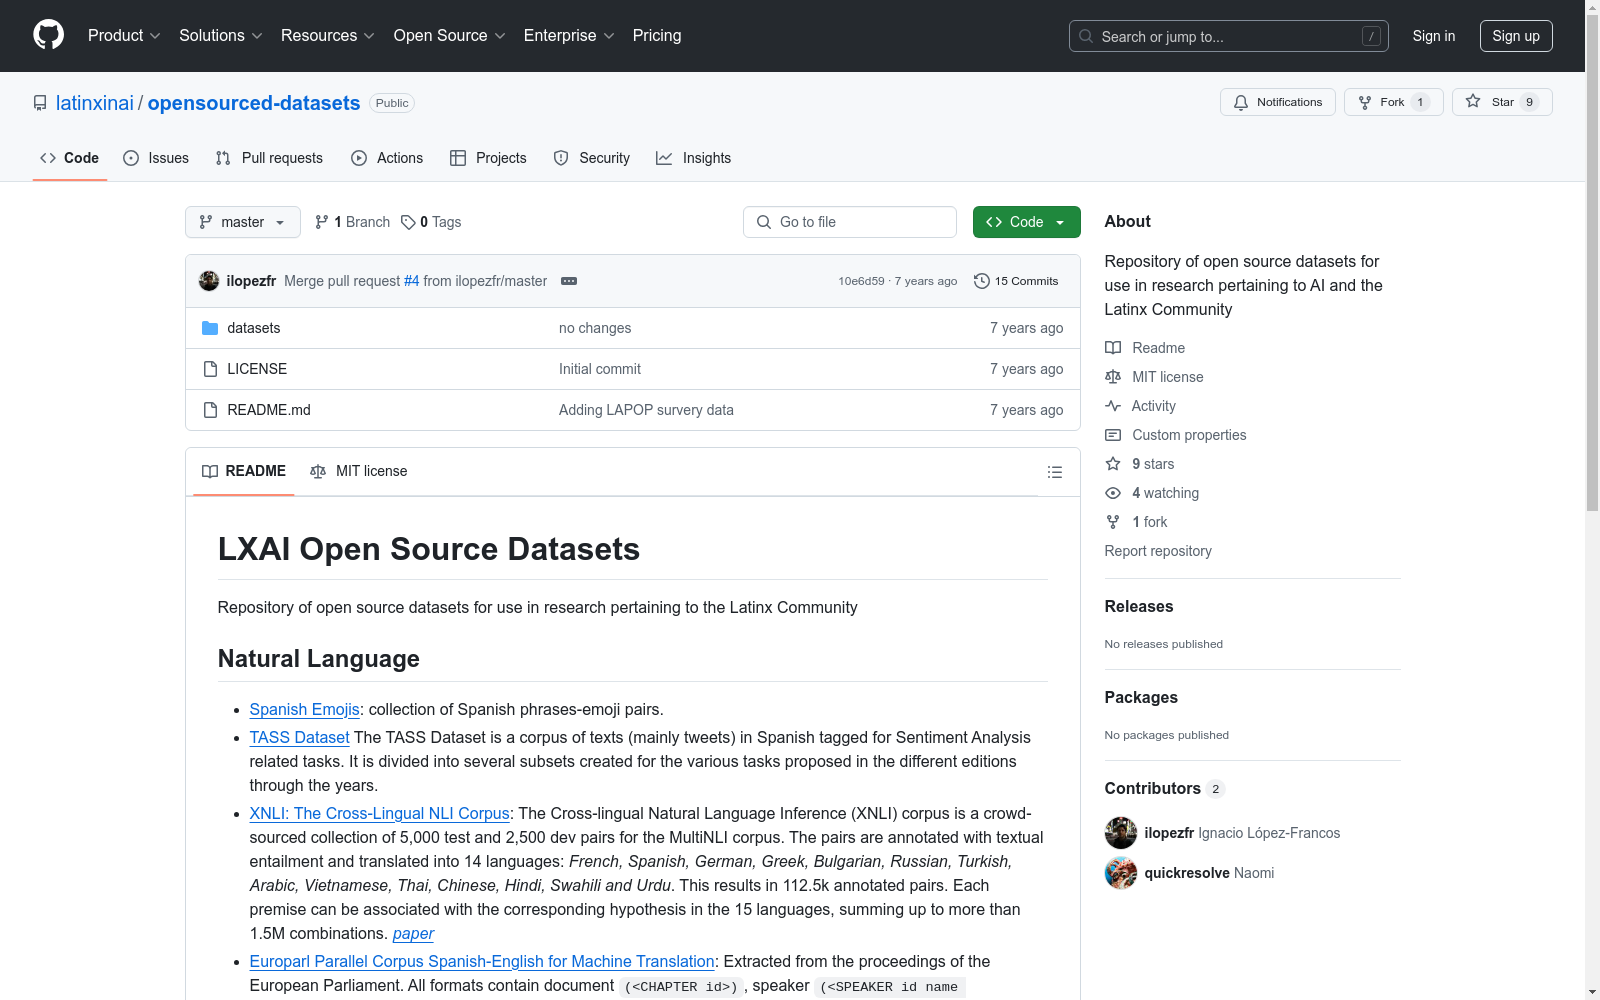Expand the Enterprise menu

[x=569, y=36]
